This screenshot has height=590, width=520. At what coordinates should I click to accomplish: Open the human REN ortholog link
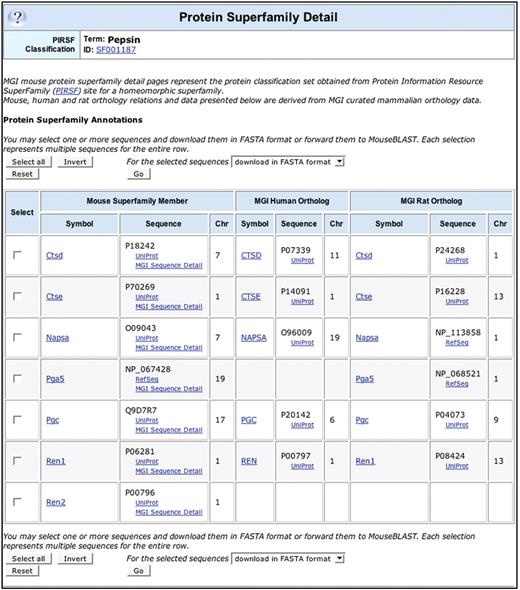coord(249,461)
